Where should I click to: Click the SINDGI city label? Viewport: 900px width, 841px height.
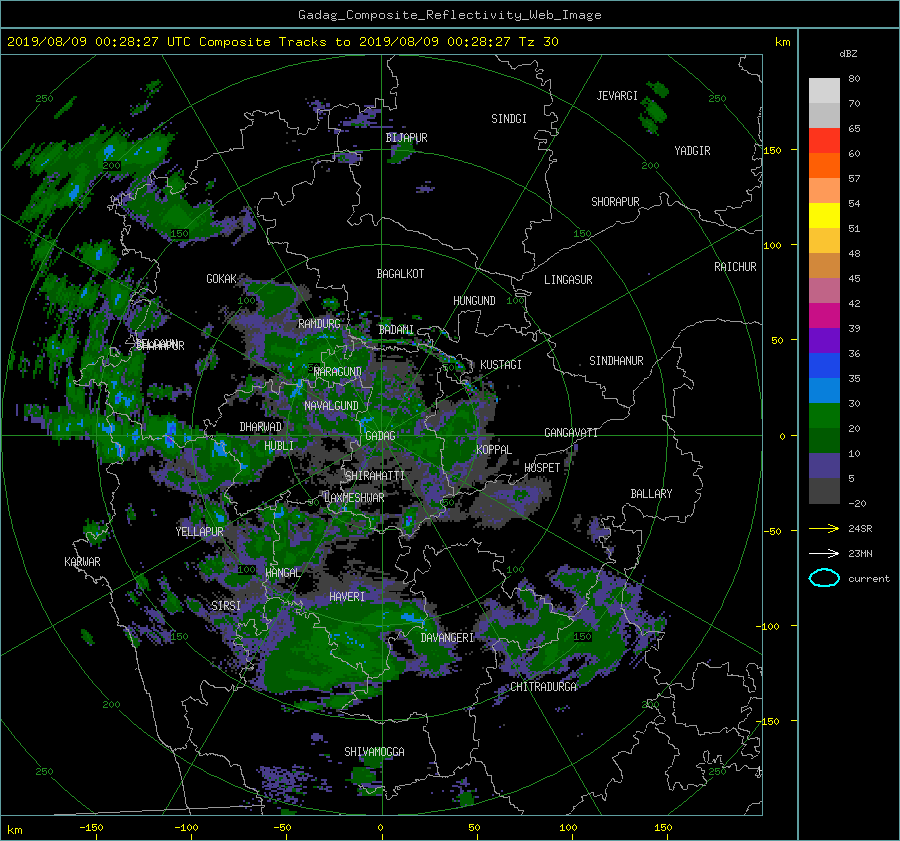coord(509,119)
